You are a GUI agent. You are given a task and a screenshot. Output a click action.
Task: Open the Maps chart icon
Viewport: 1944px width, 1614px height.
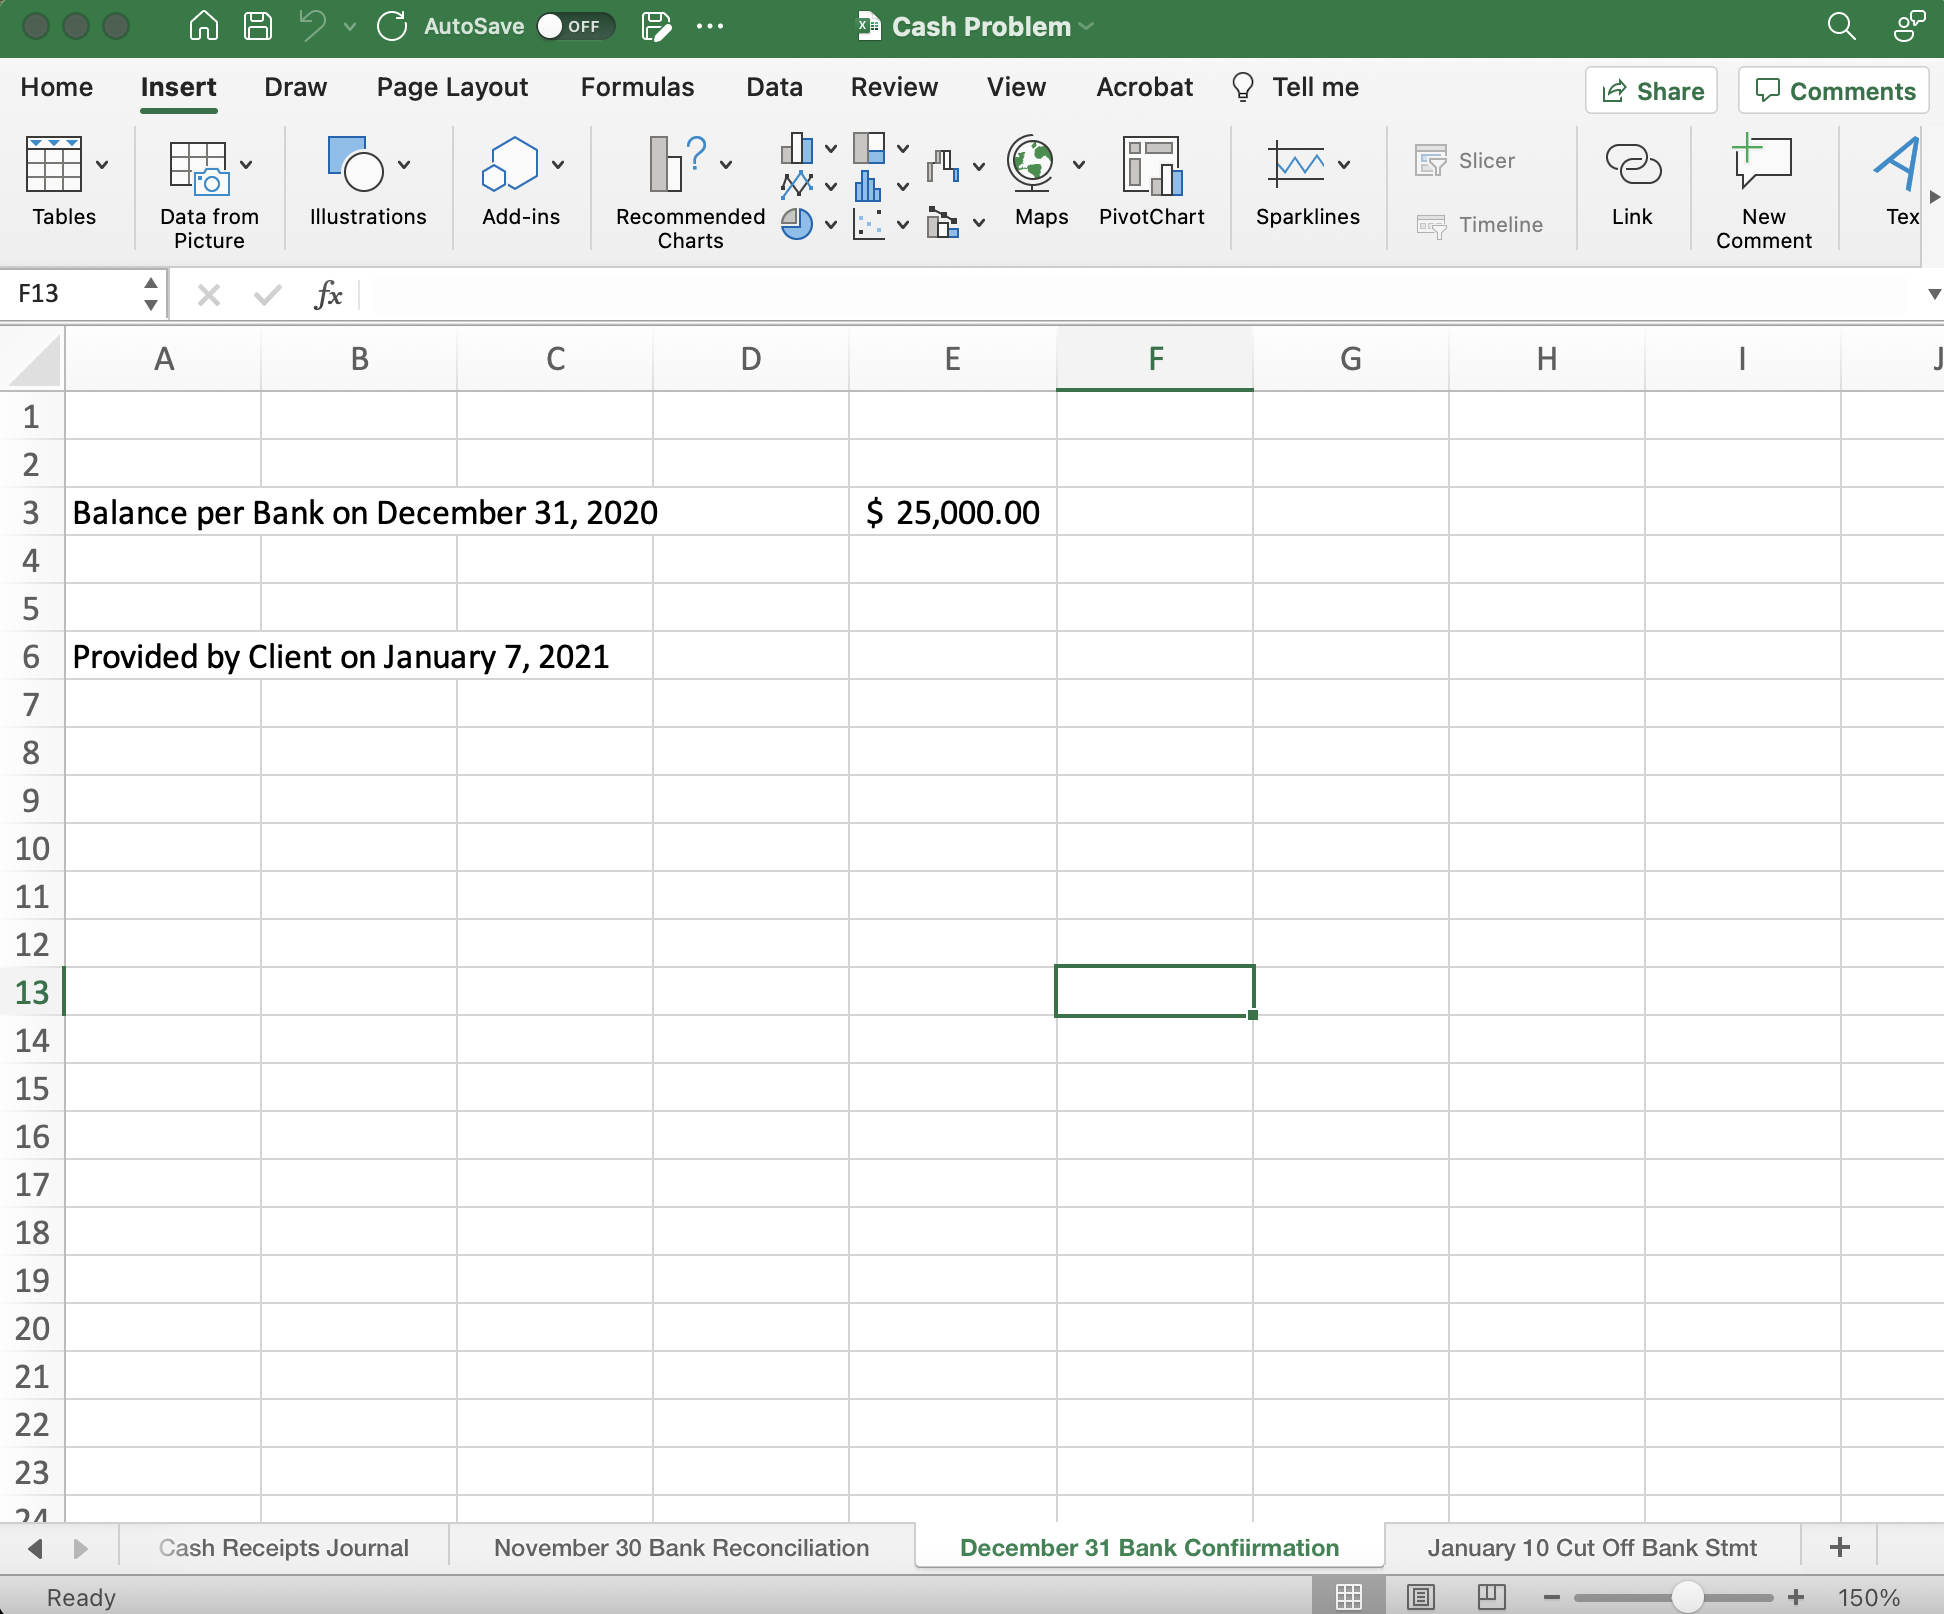[1031, 165]
